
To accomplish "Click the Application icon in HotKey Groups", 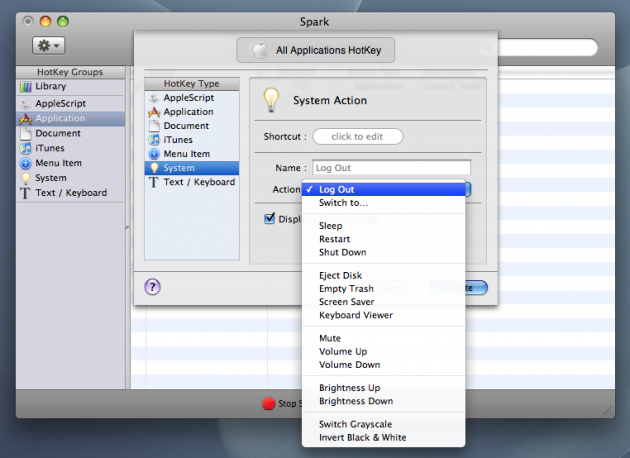I will coord(26,119).
